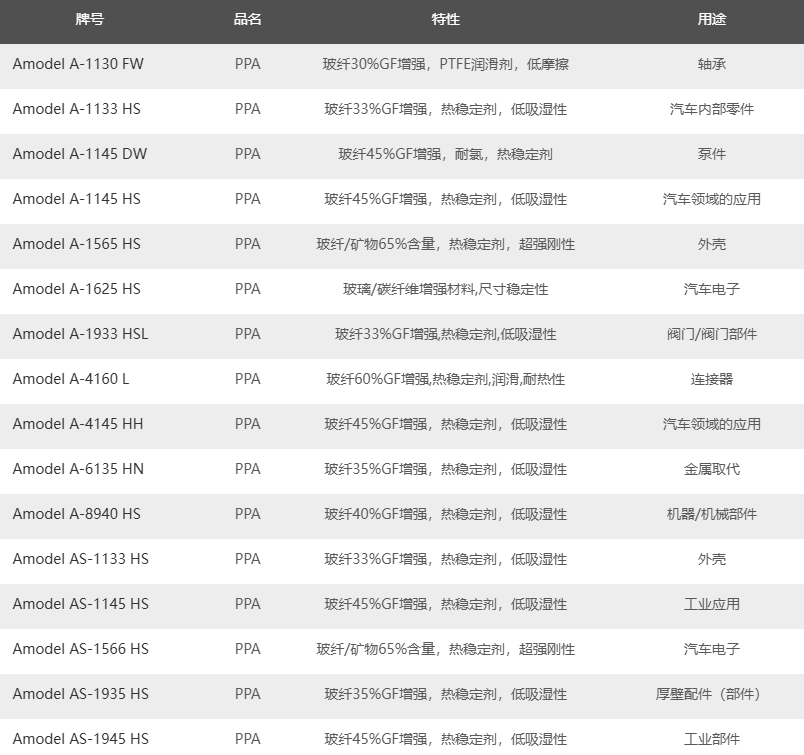Click the 泵件 usage cell
The height and width of the screenshot is (755, 804).
pos(711,154)
